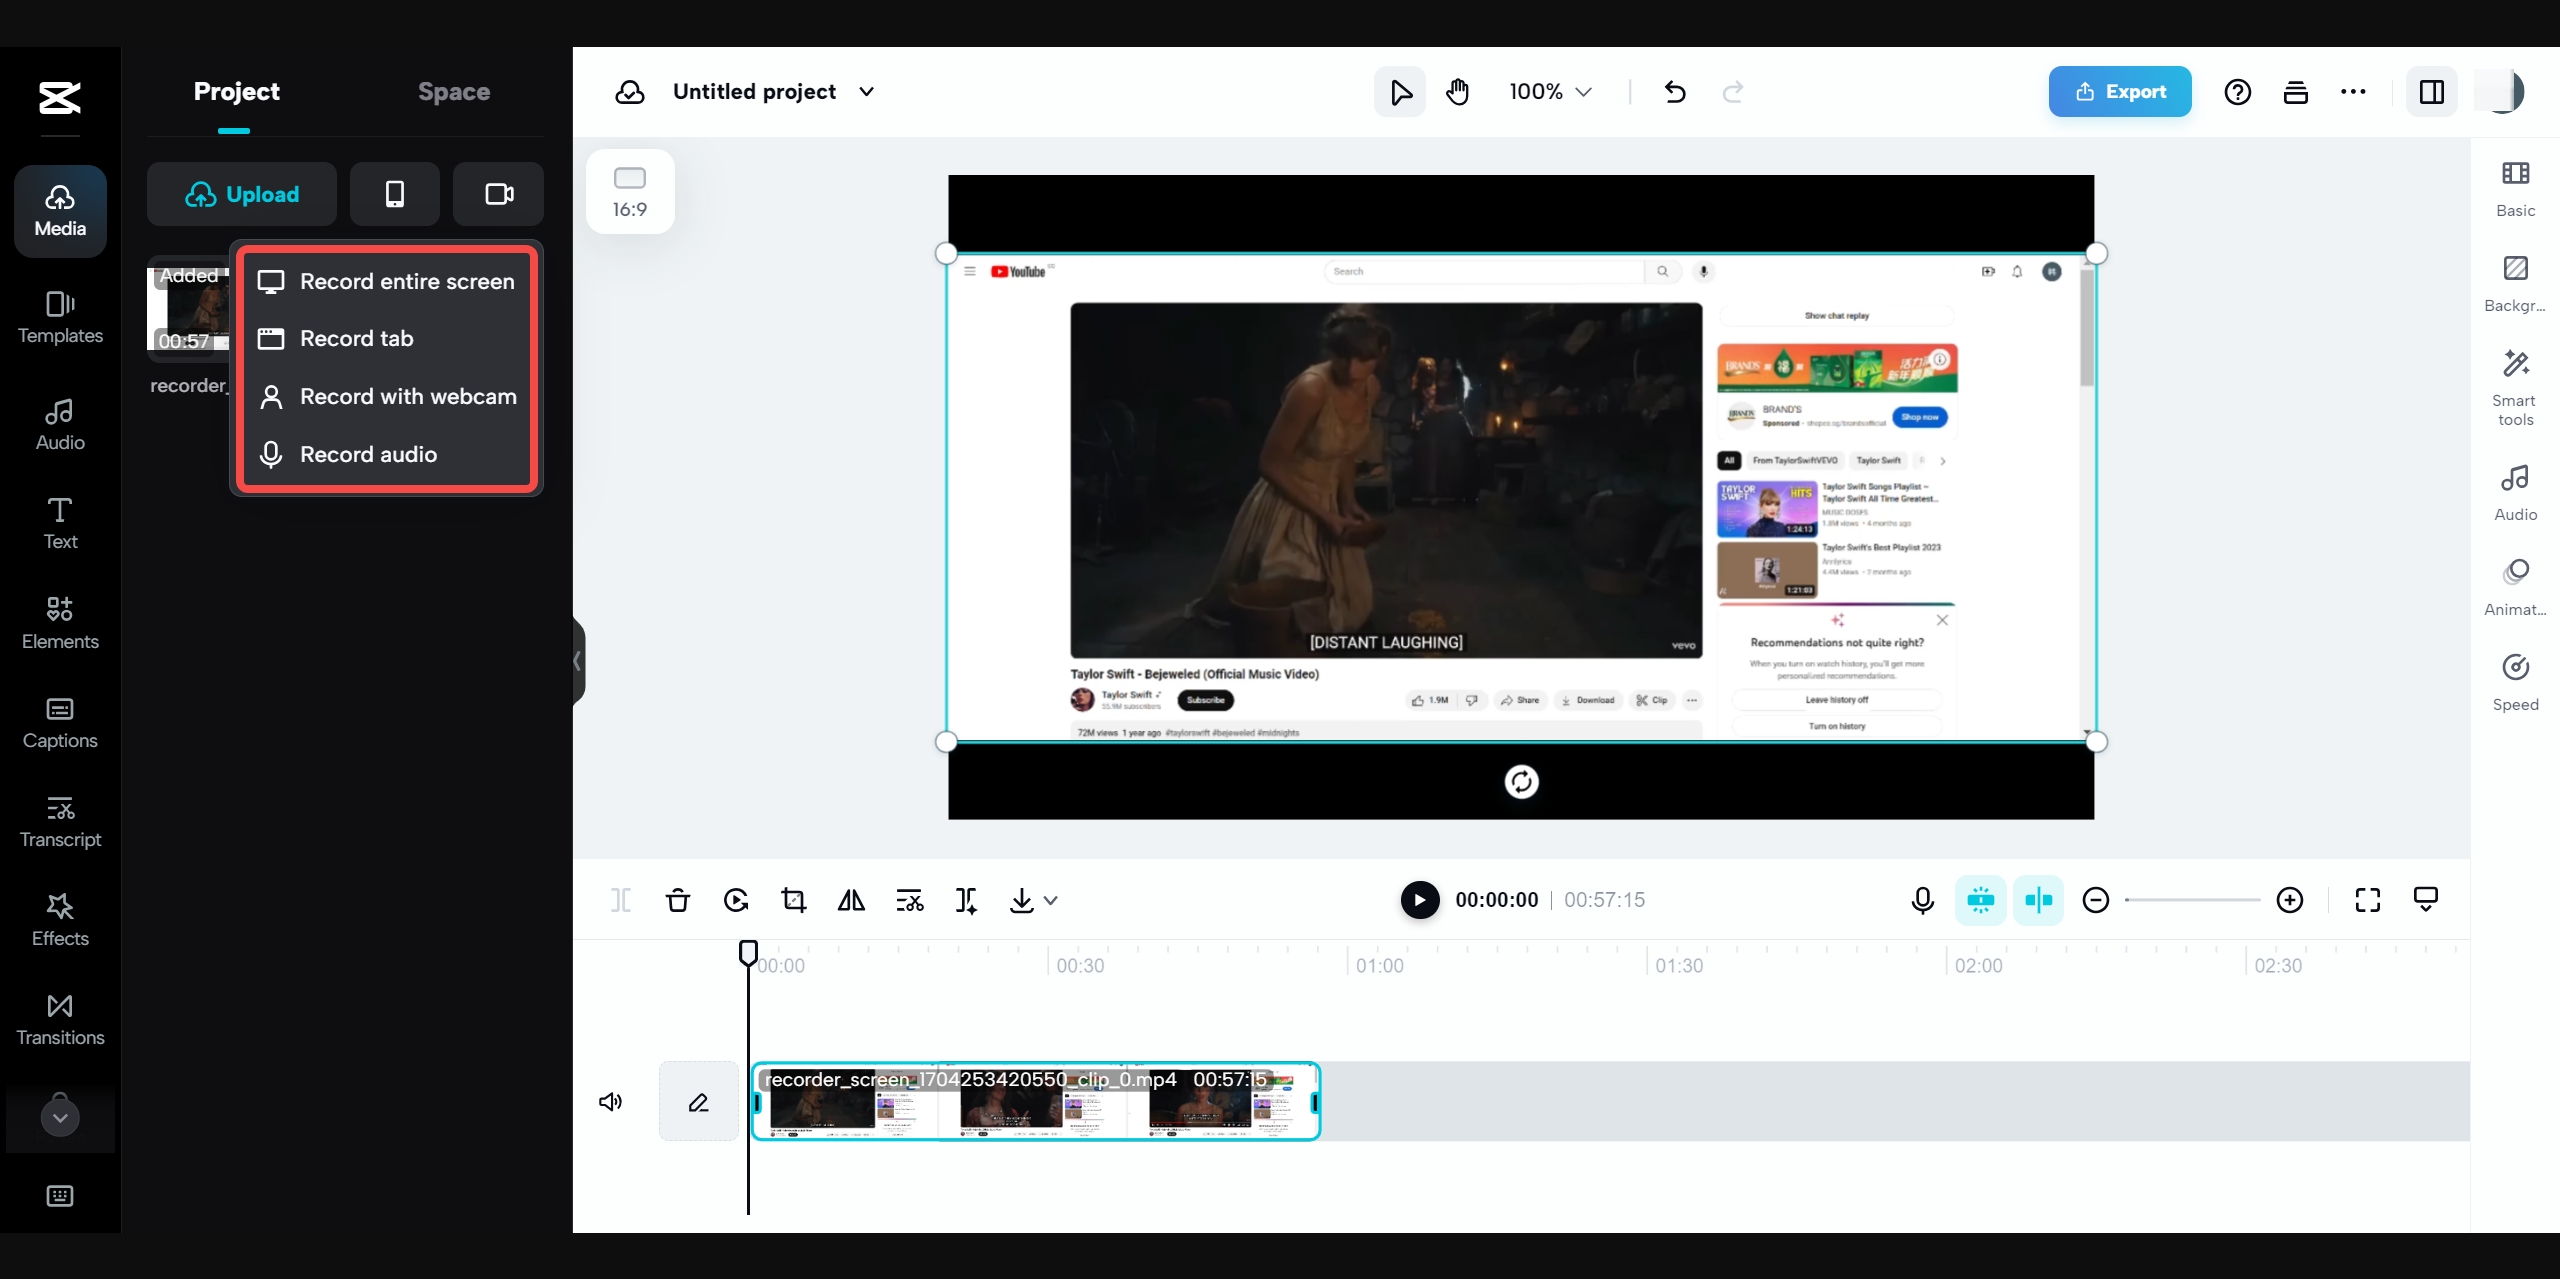Select the hand pan tool
Viewport: 2560px width, 1279px height.
(1458, 92)
